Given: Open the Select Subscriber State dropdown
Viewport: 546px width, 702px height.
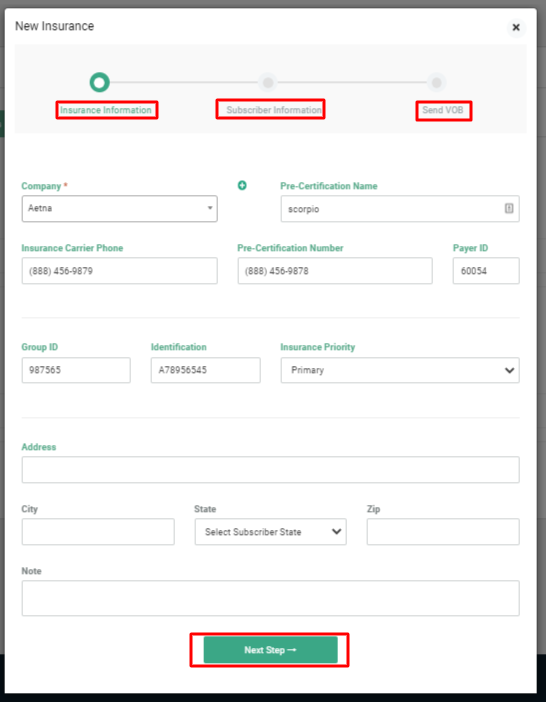Looking at the screenshot, I should click(x=270, y=532).
